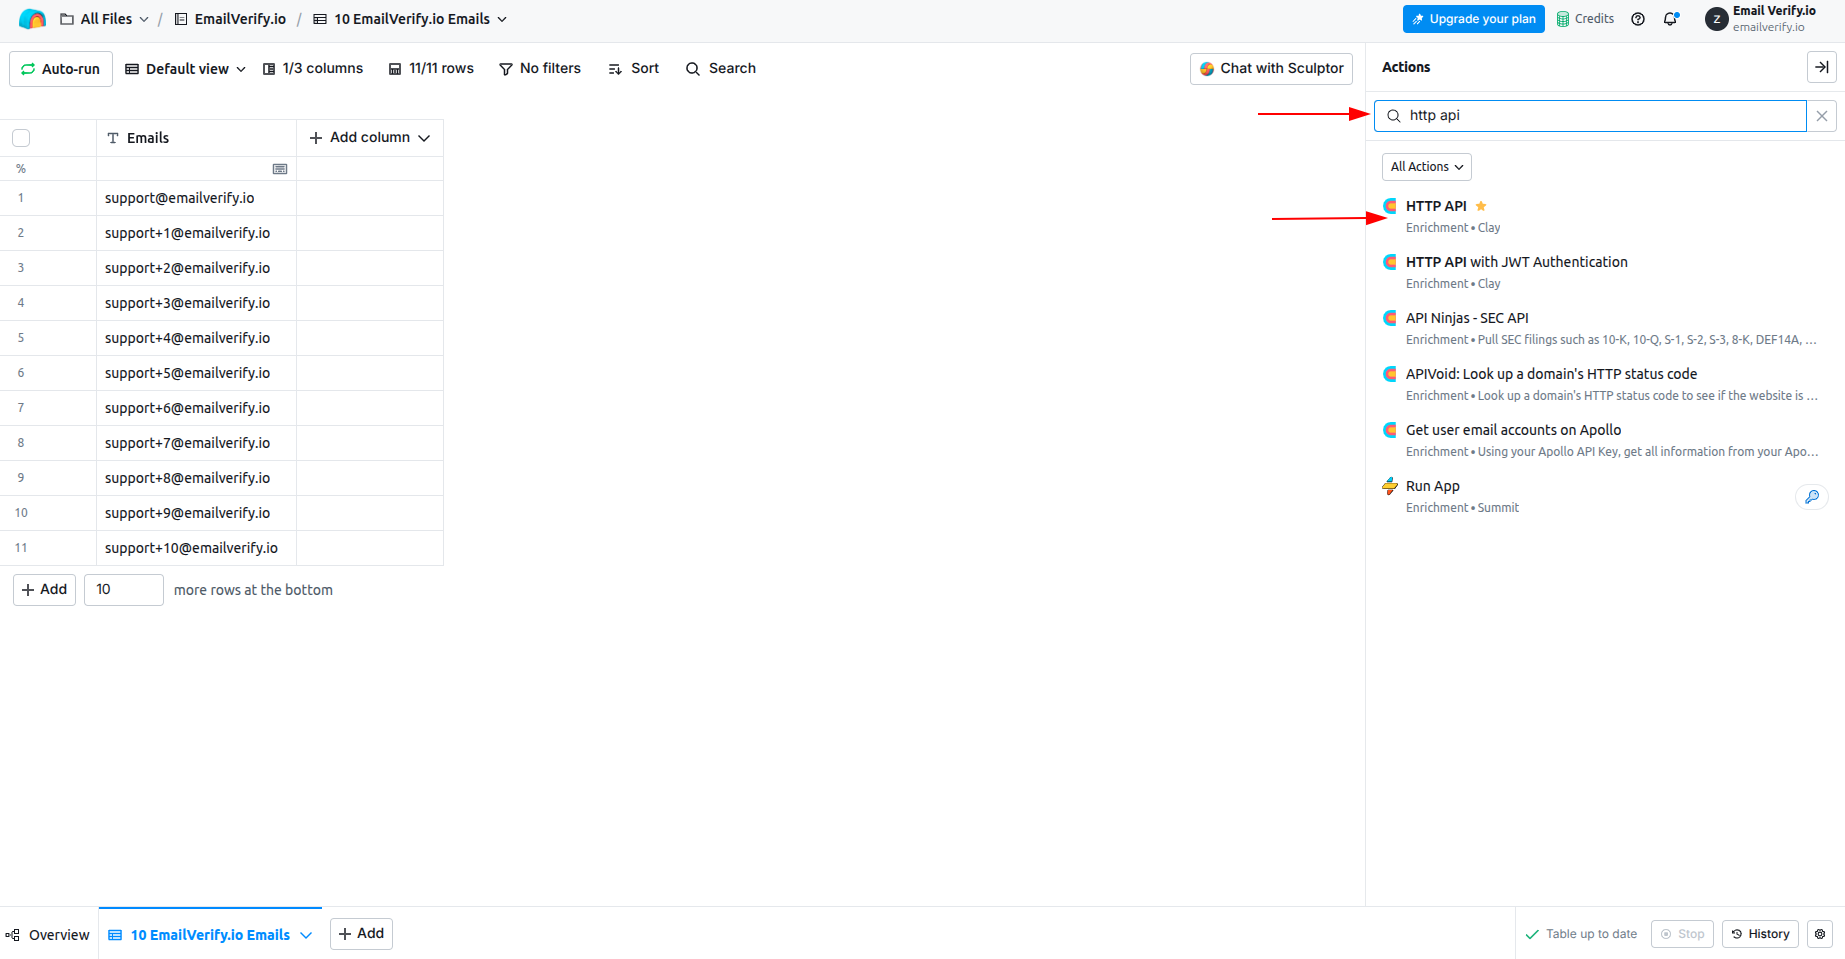Select HTTP API with JWT Authentication action

[x=1605, y=272]
